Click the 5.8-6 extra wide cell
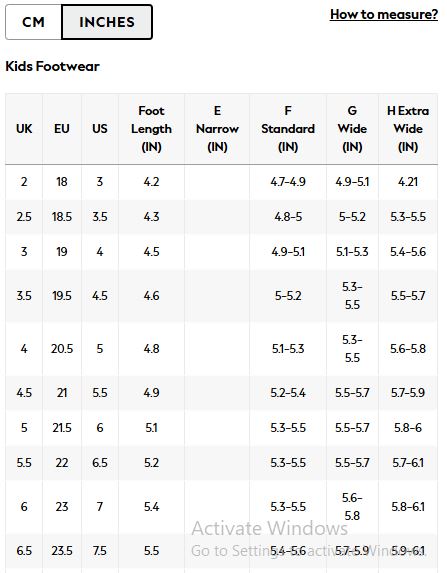 point(408,428)
